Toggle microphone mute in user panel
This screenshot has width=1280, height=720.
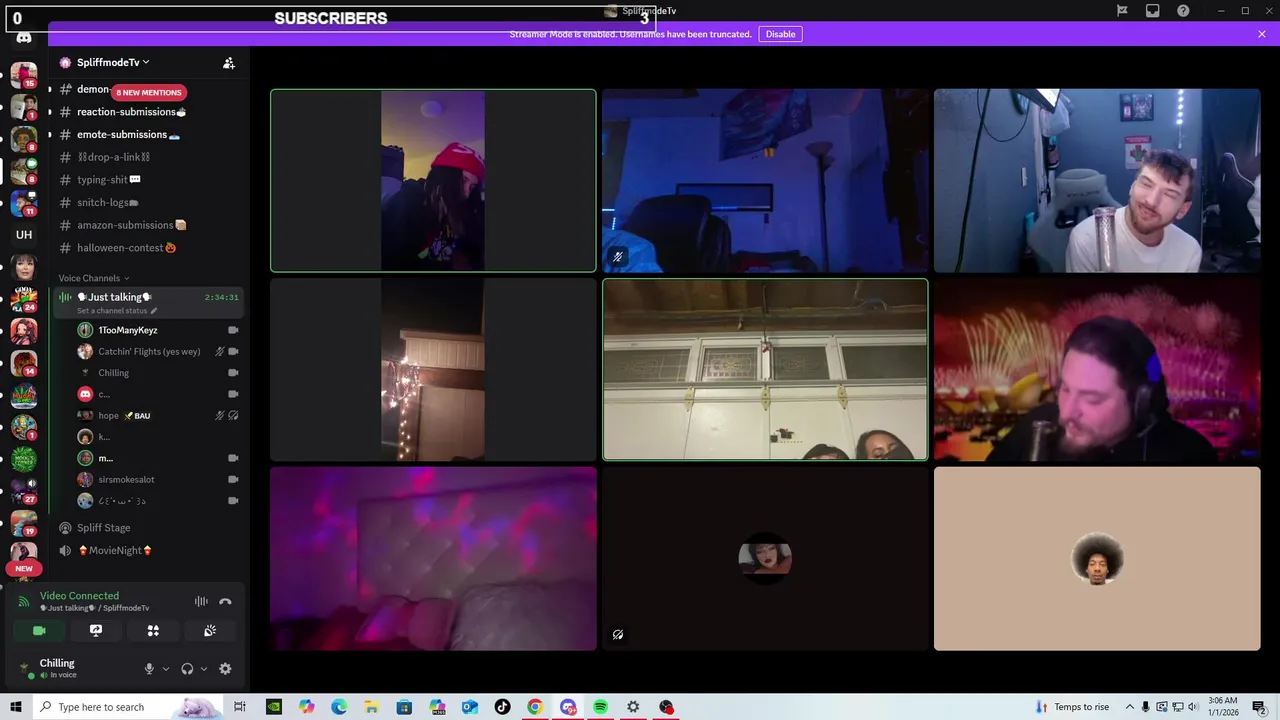pyautogui.click(x=149, y=669)
